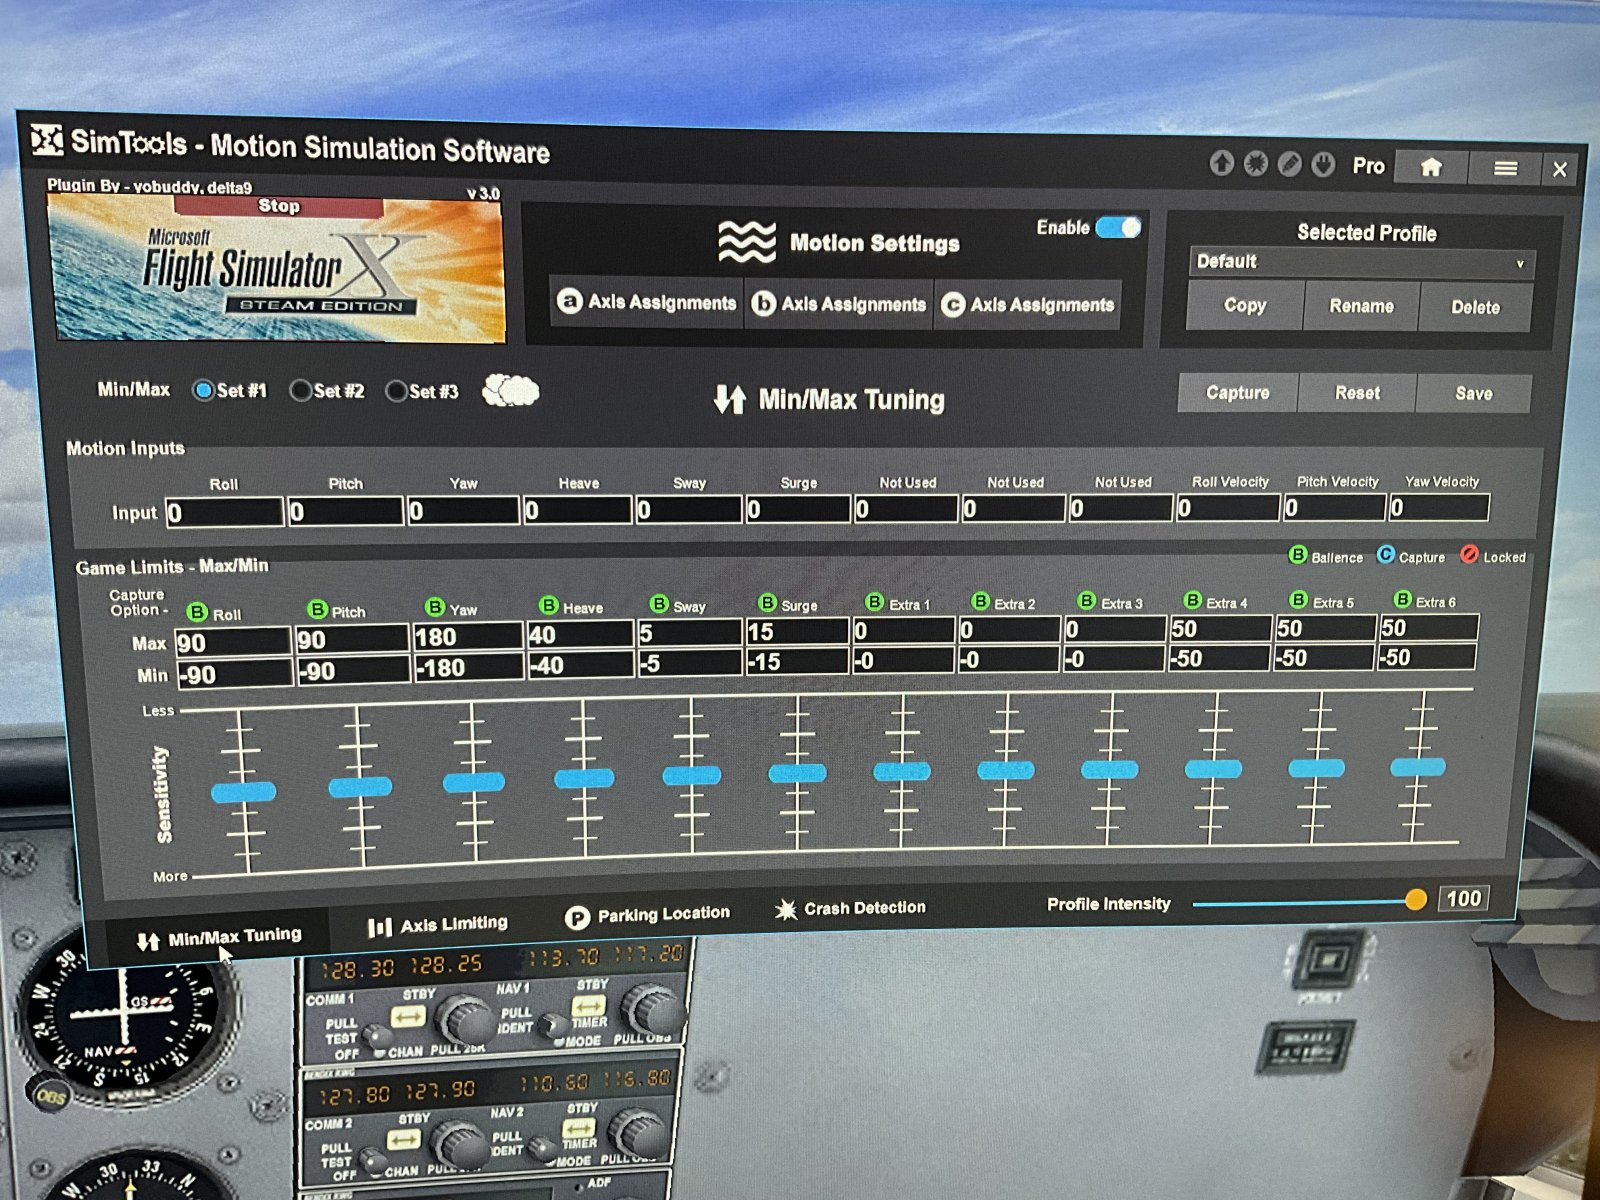Image resolution: width=1600 pixels, height=1200 pixels.
Task: Click the Extra 2 capture option B icon
Action: [x=980, y=601]
